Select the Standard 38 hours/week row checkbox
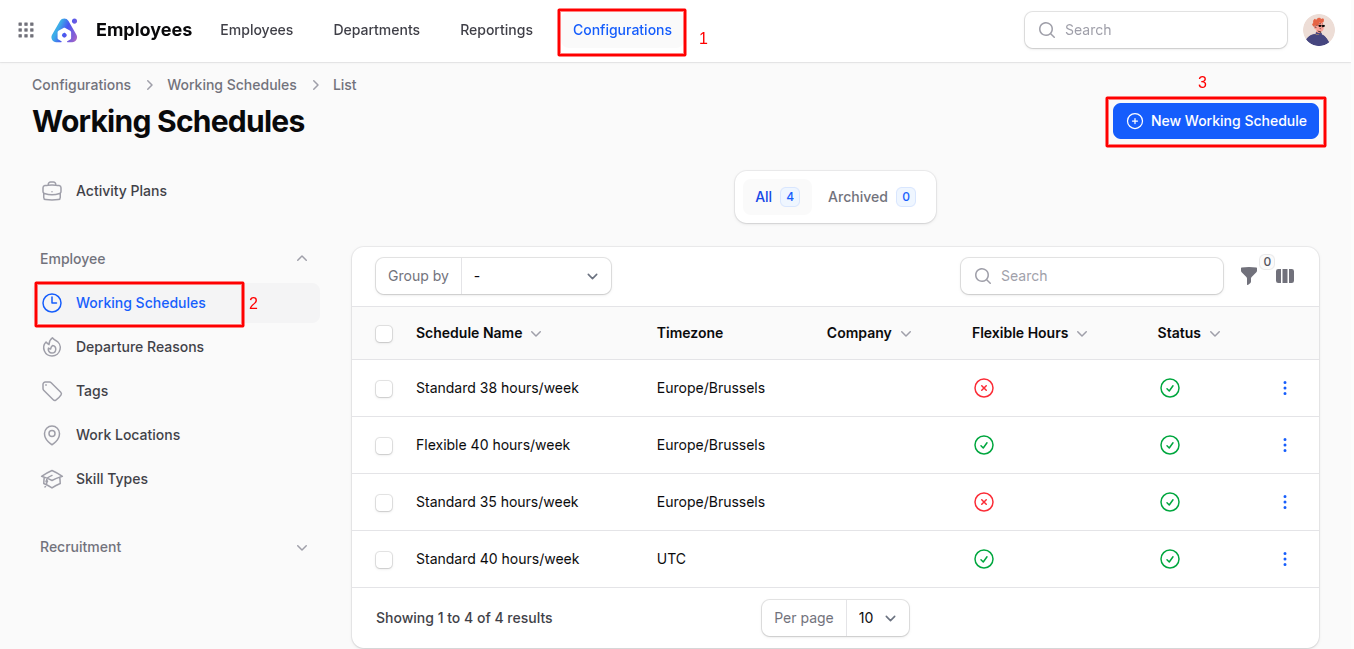Viewport: 1354px width, 649px height. pos(384,389)
